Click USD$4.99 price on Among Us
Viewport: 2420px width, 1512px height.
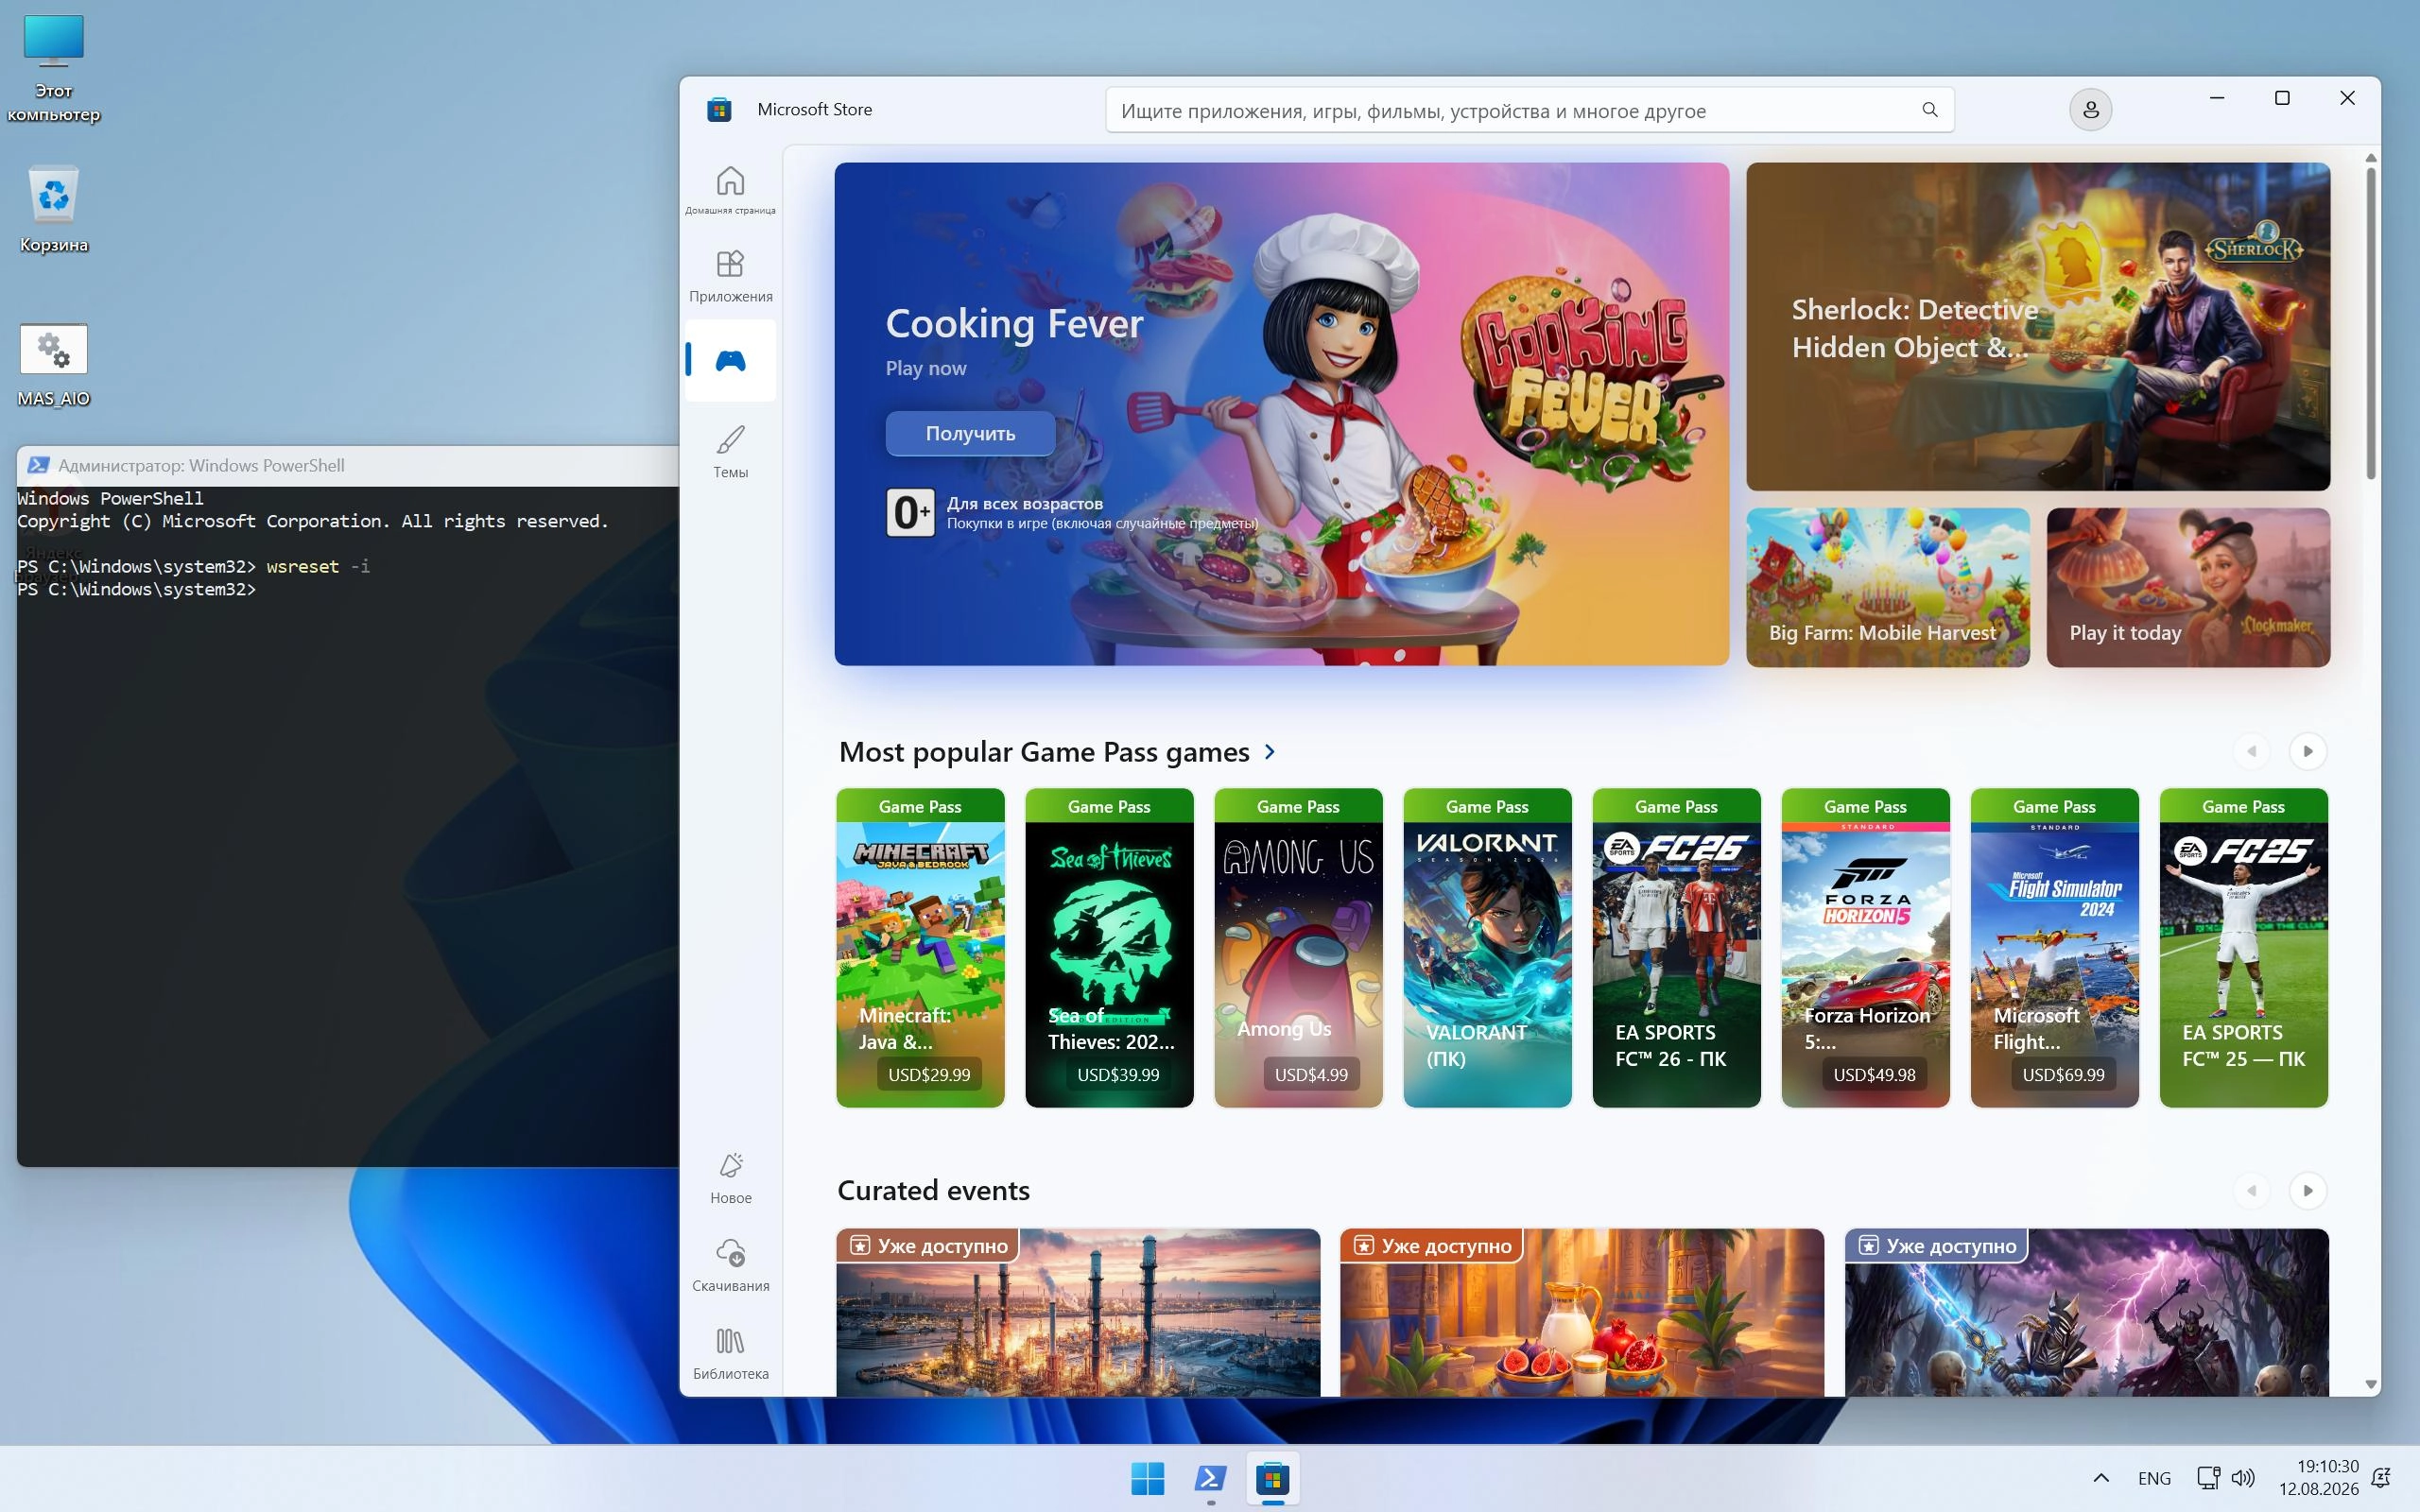[x=1311, y=1074]
